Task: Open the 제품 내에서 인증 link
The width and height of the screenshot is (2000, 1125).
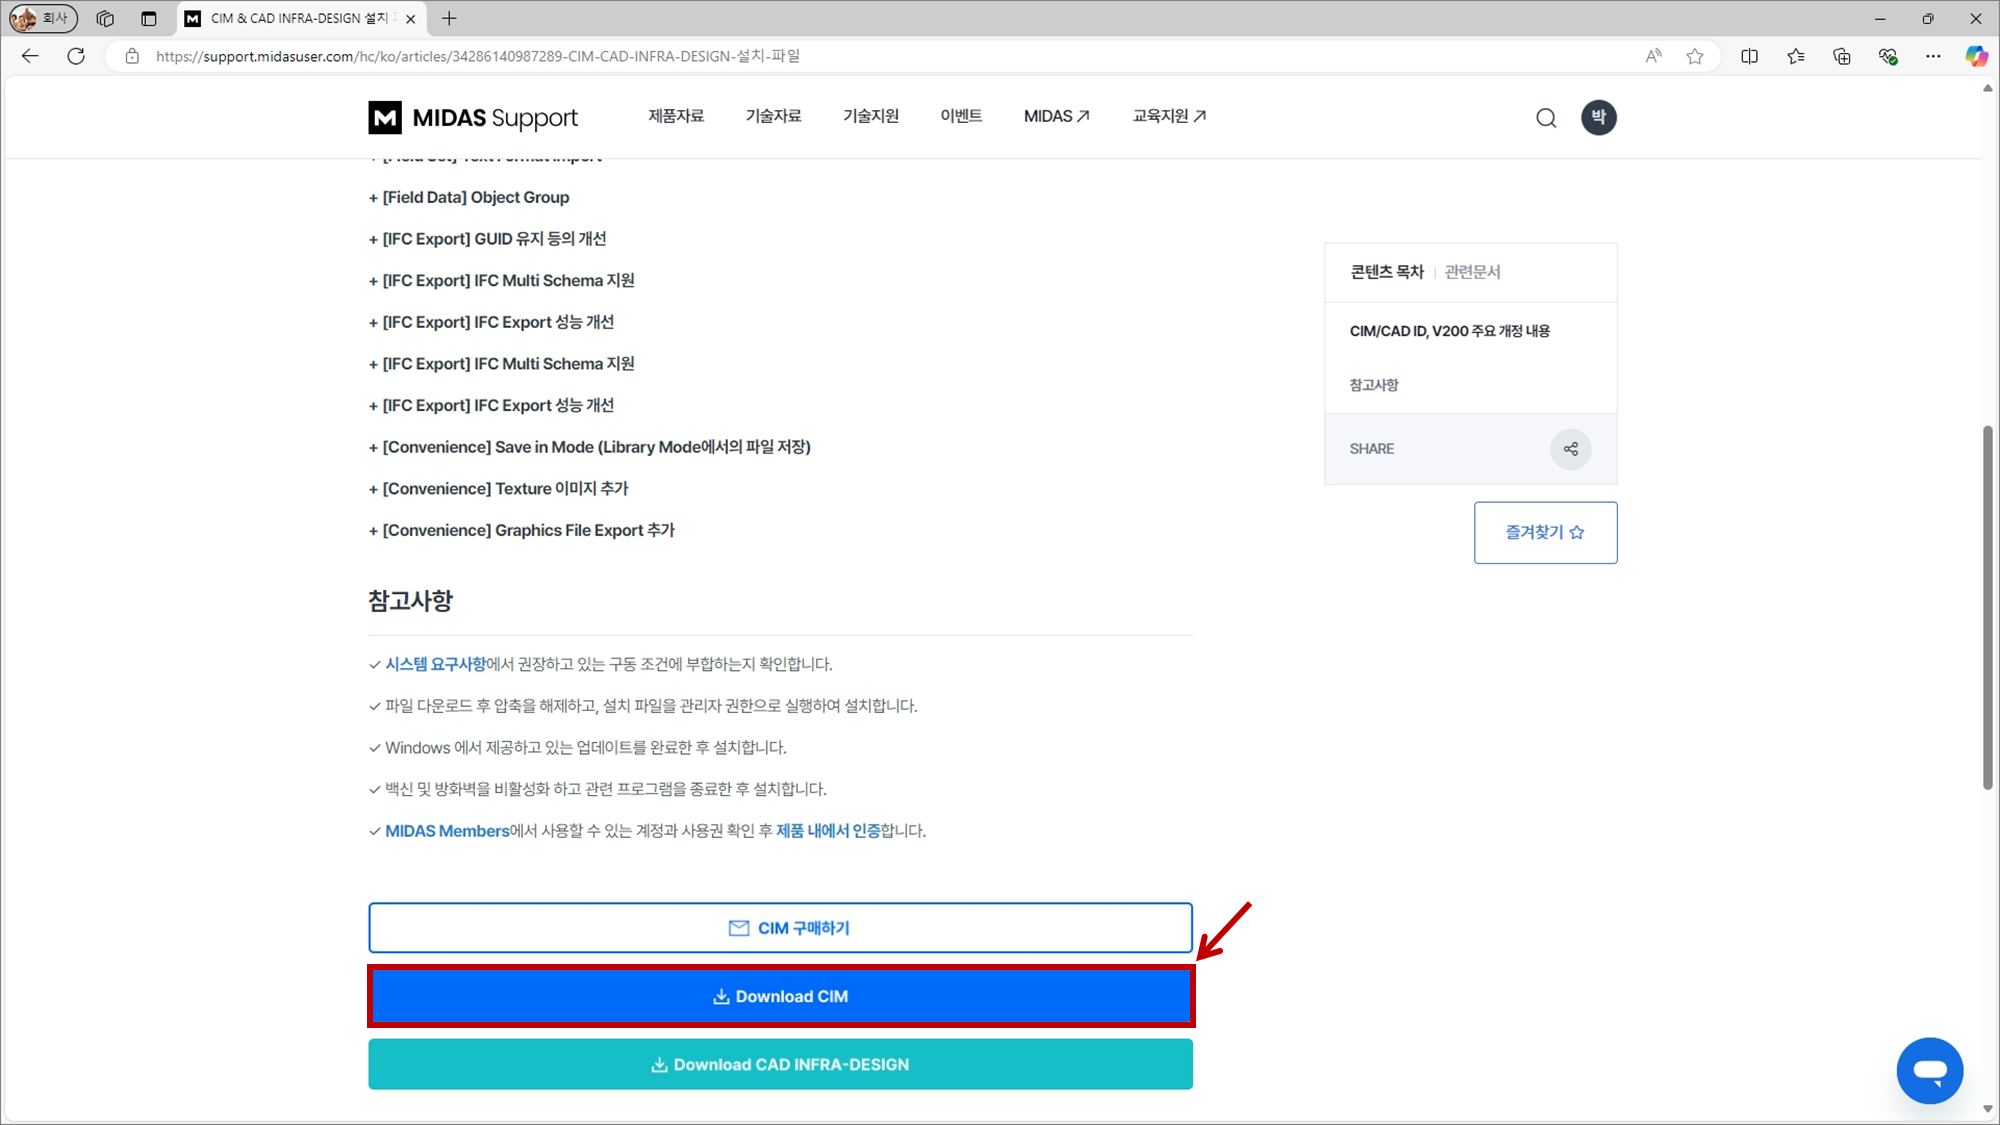Action: coord(828,831)
